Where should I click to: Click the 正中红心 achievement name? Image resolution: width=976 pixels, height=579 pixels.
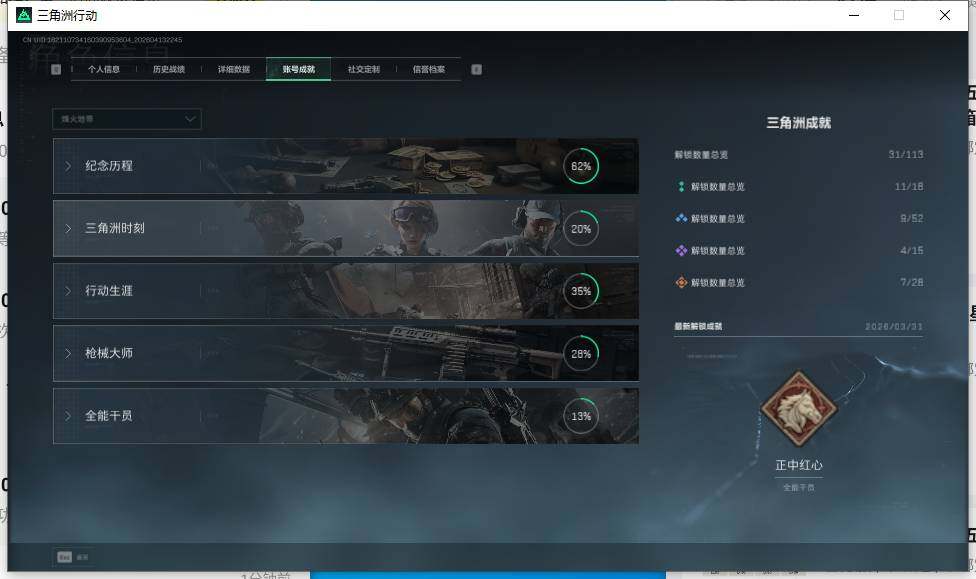point(799,465)
